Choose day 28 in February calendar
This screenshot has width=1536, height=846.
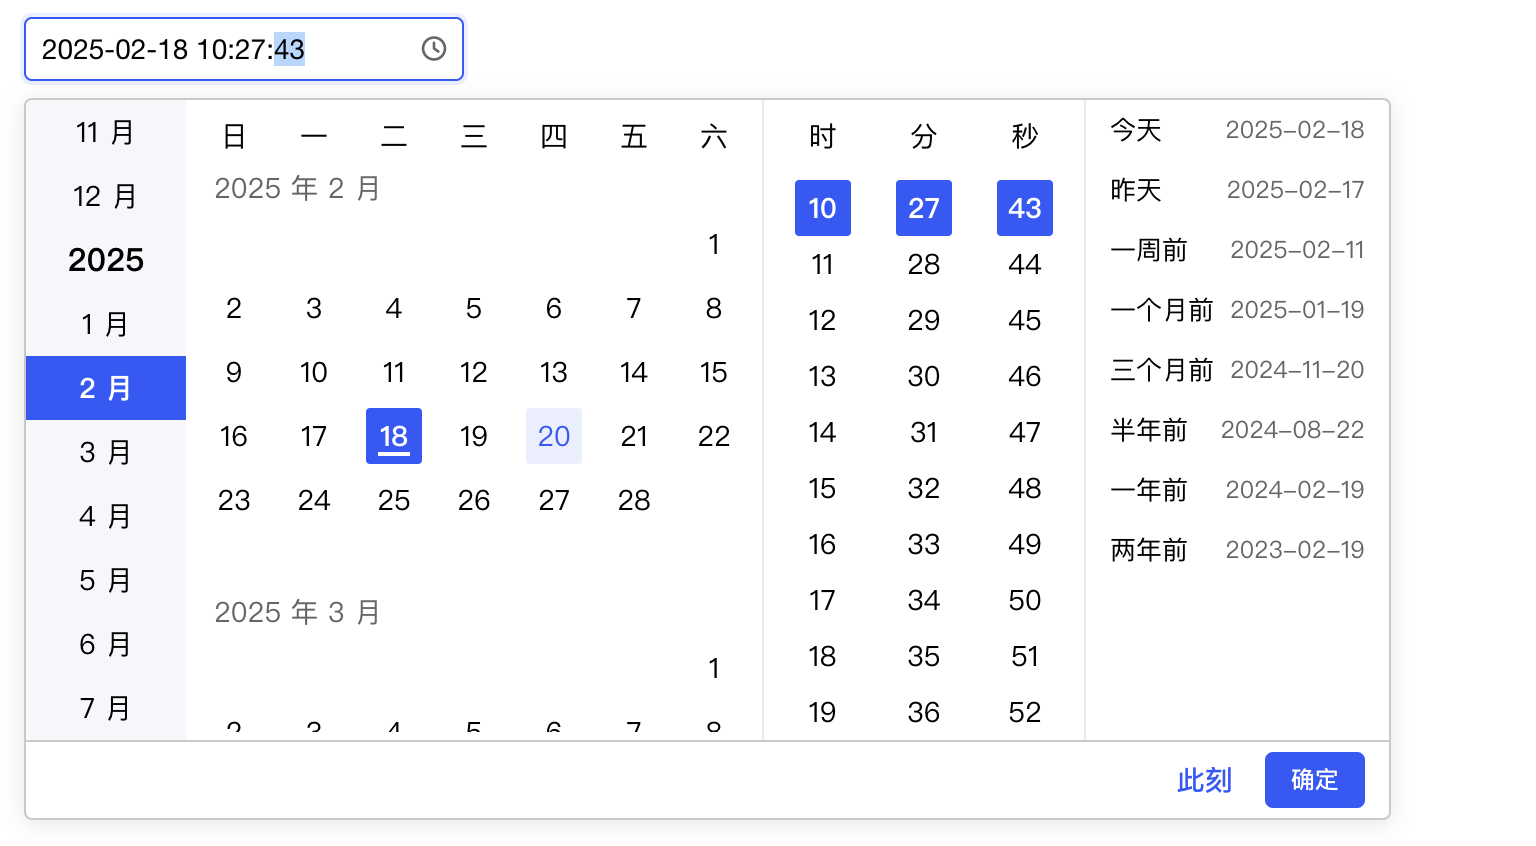click(634, 500)
